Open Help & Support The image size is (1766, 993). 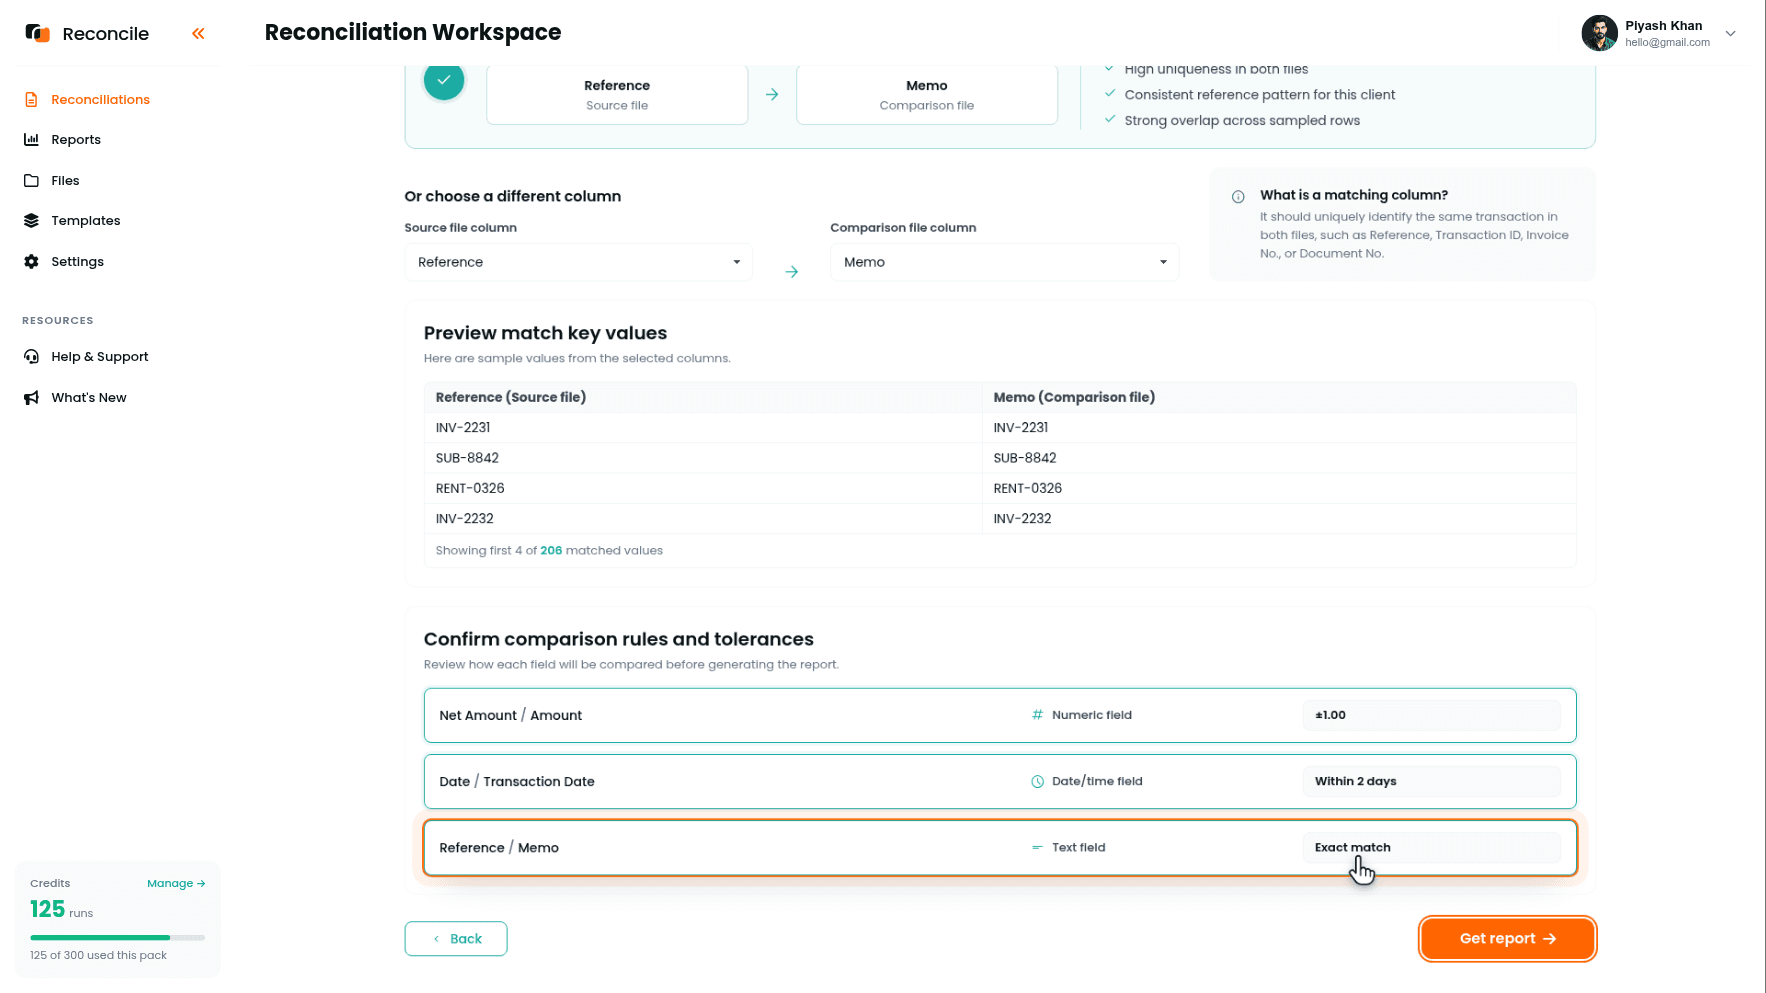tap(99, 357)
